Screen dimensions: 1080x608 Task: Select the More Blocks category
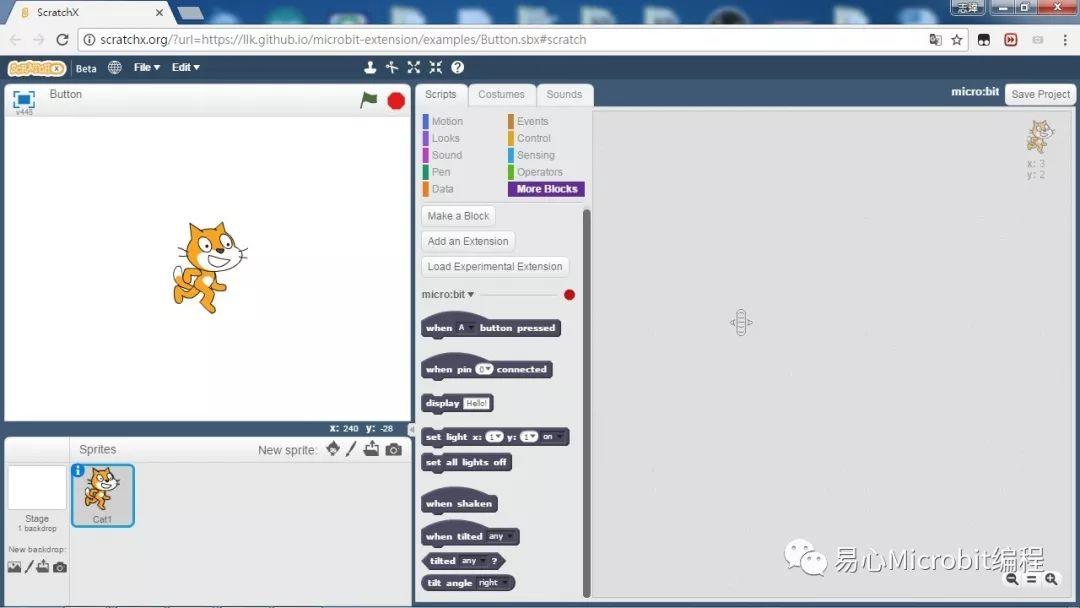click(x=546, y=189)
